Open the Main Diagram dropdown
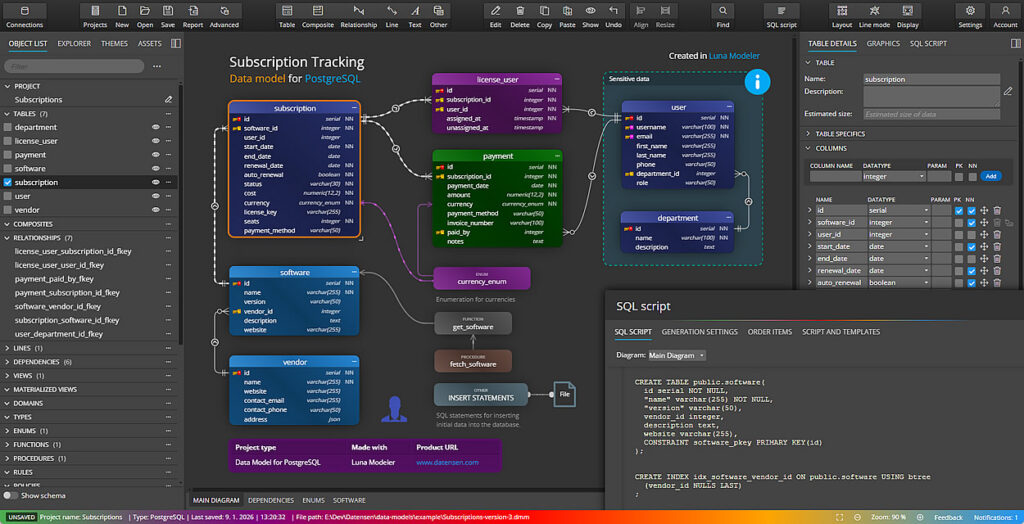The height and width of the screenshot is (524, 1024). click(677, 355)
